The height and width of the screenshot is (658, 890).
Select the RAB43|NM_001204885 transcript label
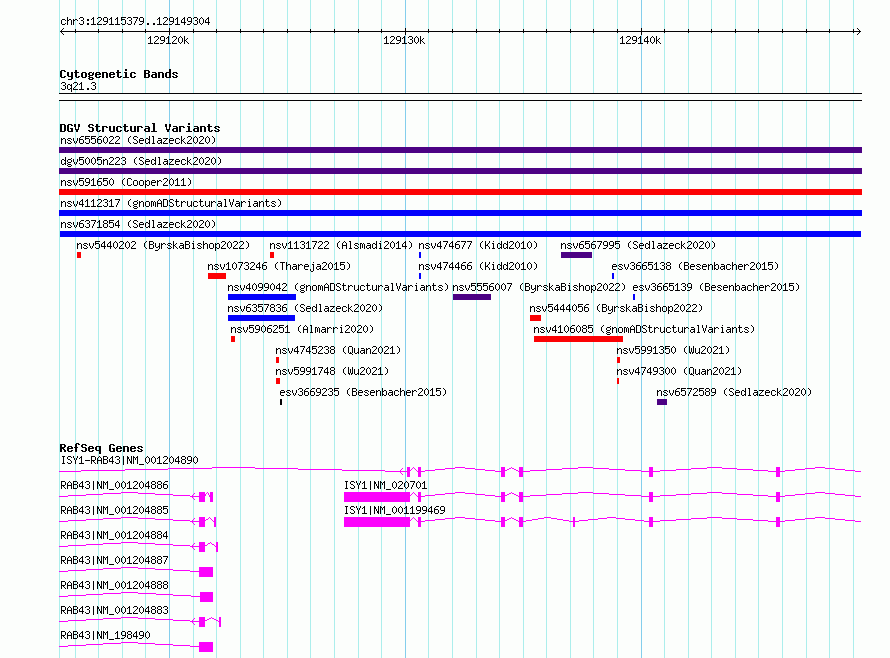[114, 510]
